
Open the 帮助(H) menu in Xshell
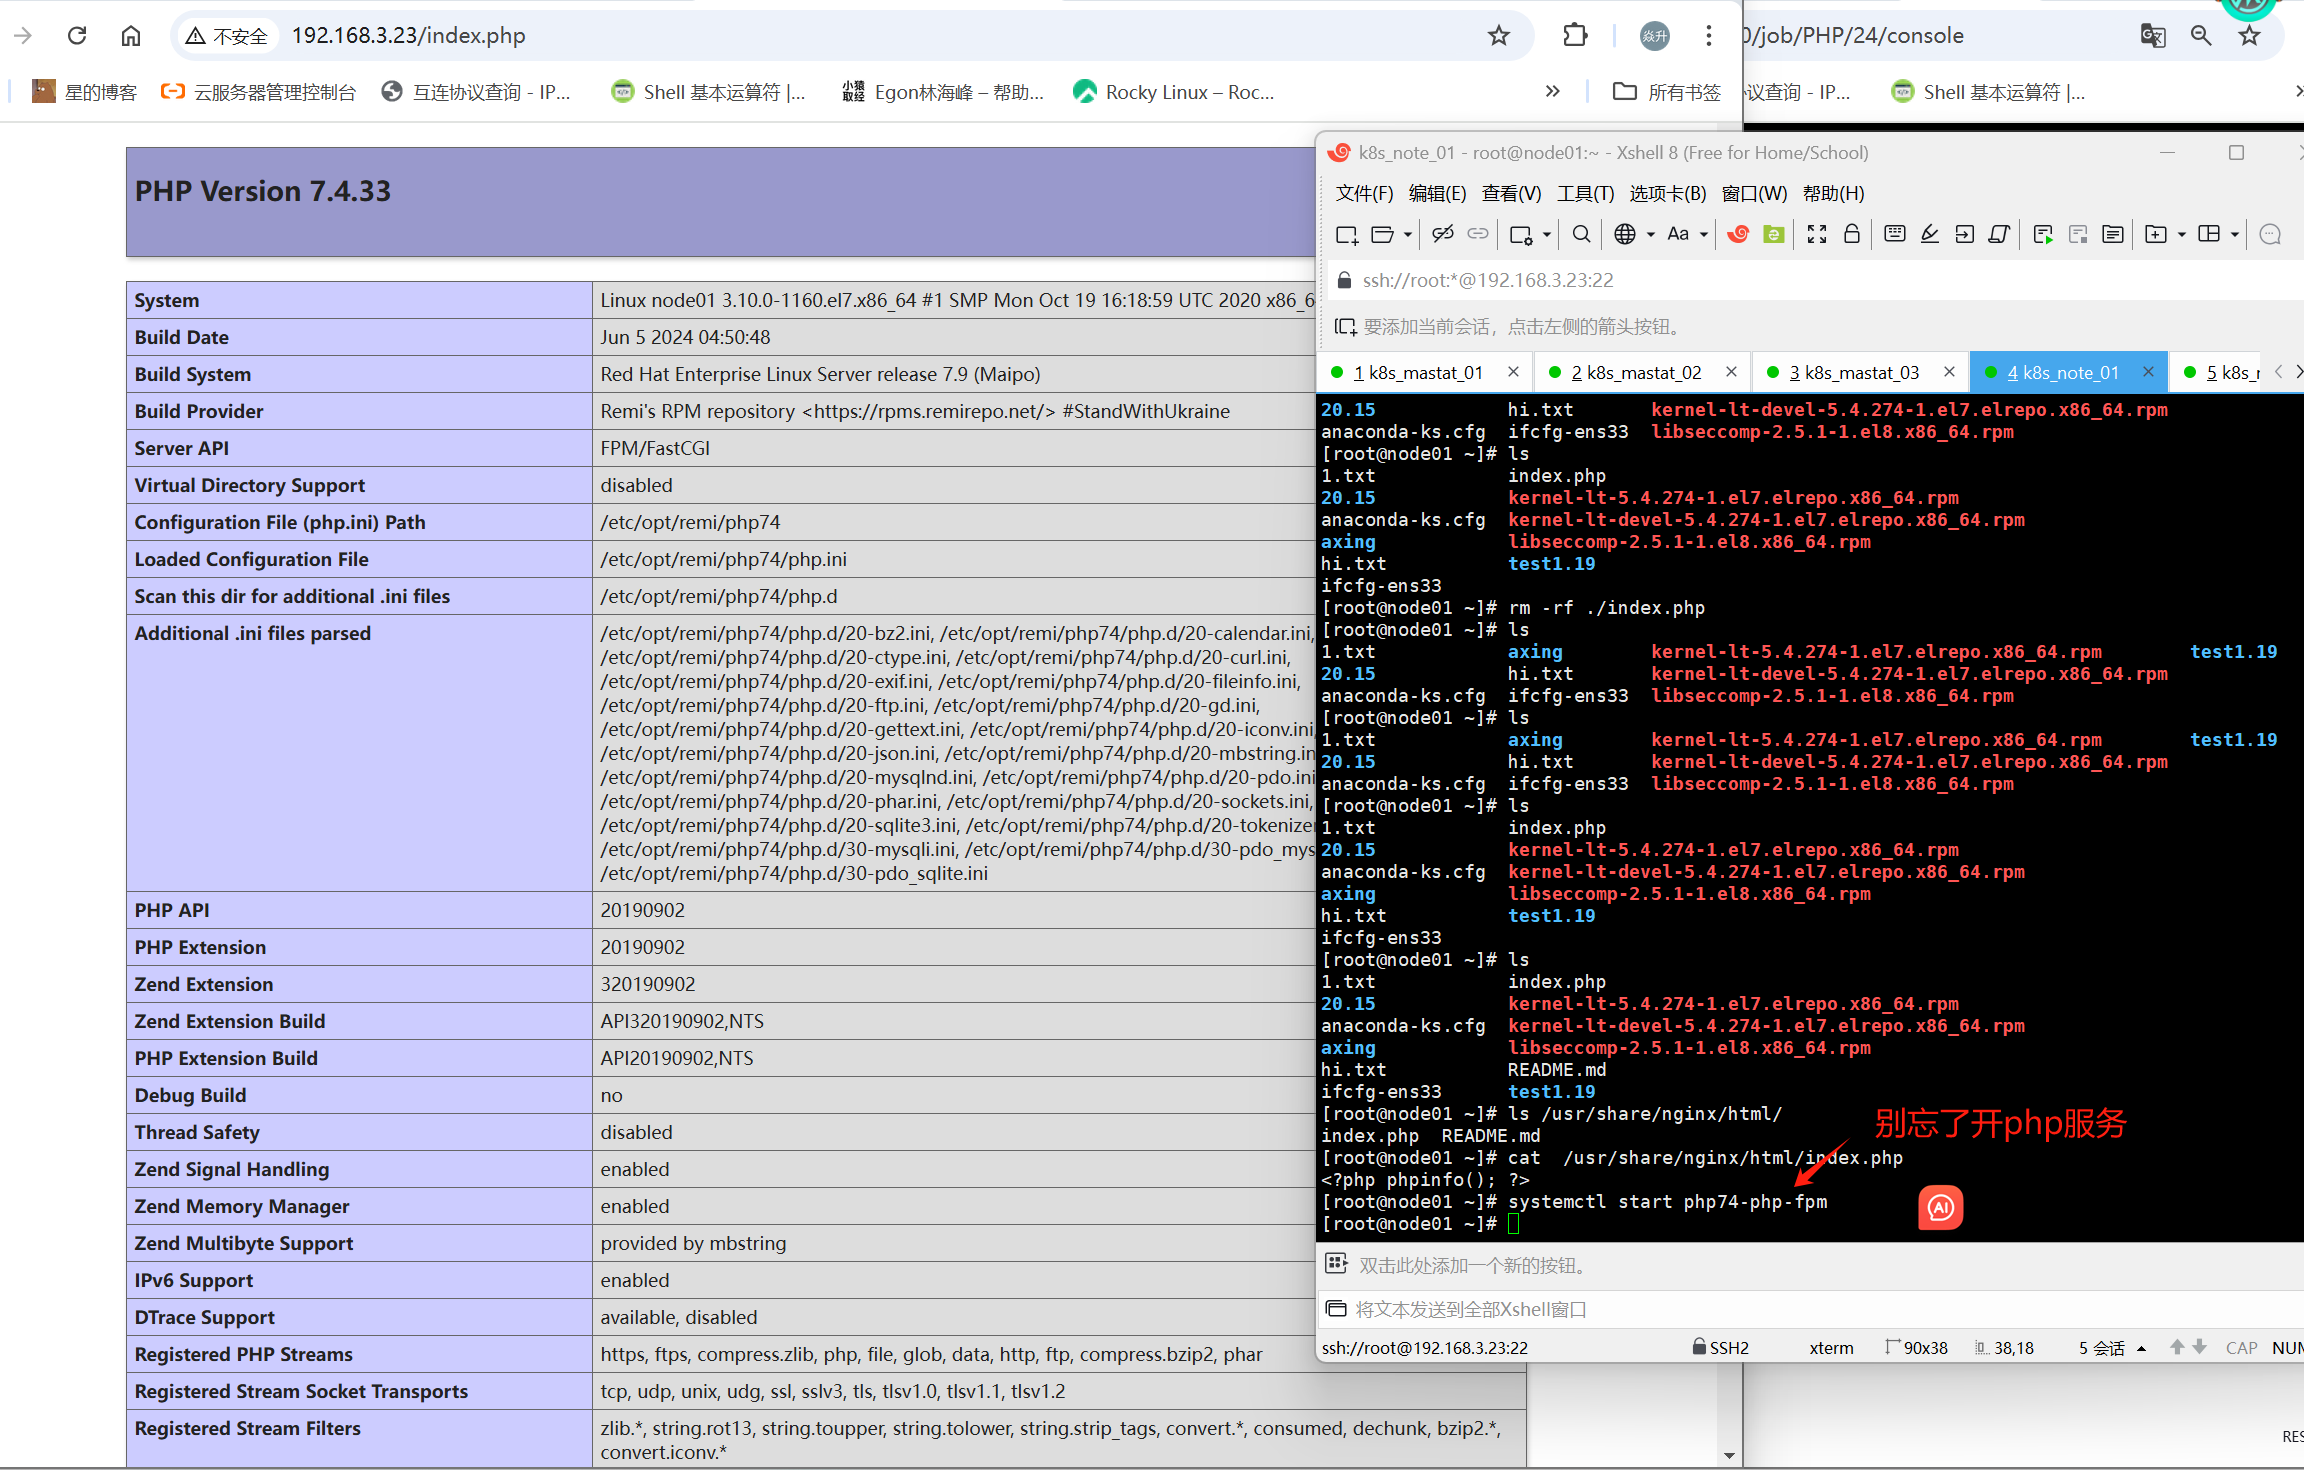(1833, 193)
